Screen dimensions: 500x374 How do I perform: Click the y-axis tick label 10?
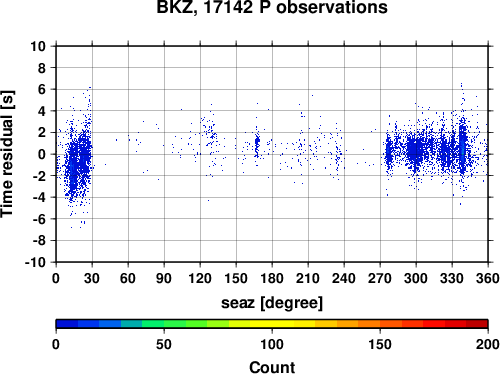38,46
